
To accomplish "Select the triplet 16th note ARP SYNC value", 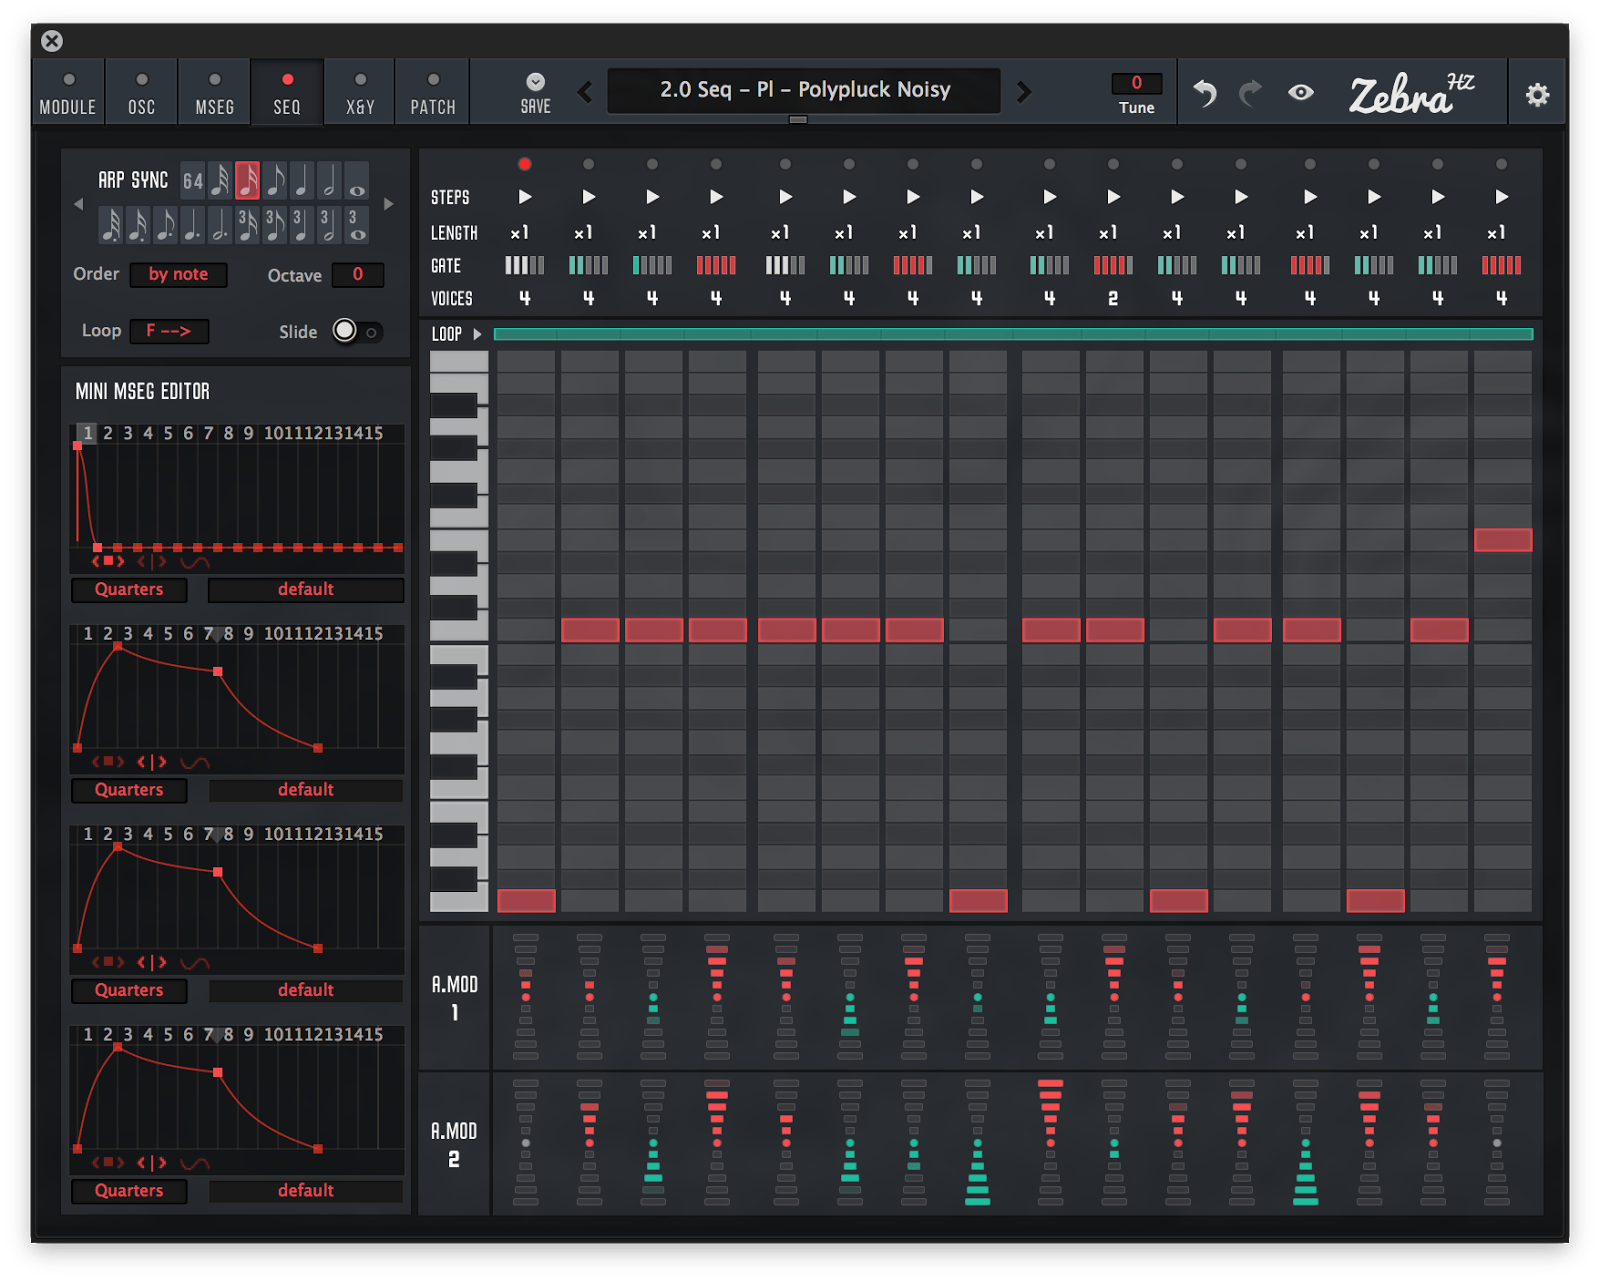I will point(247,225).
